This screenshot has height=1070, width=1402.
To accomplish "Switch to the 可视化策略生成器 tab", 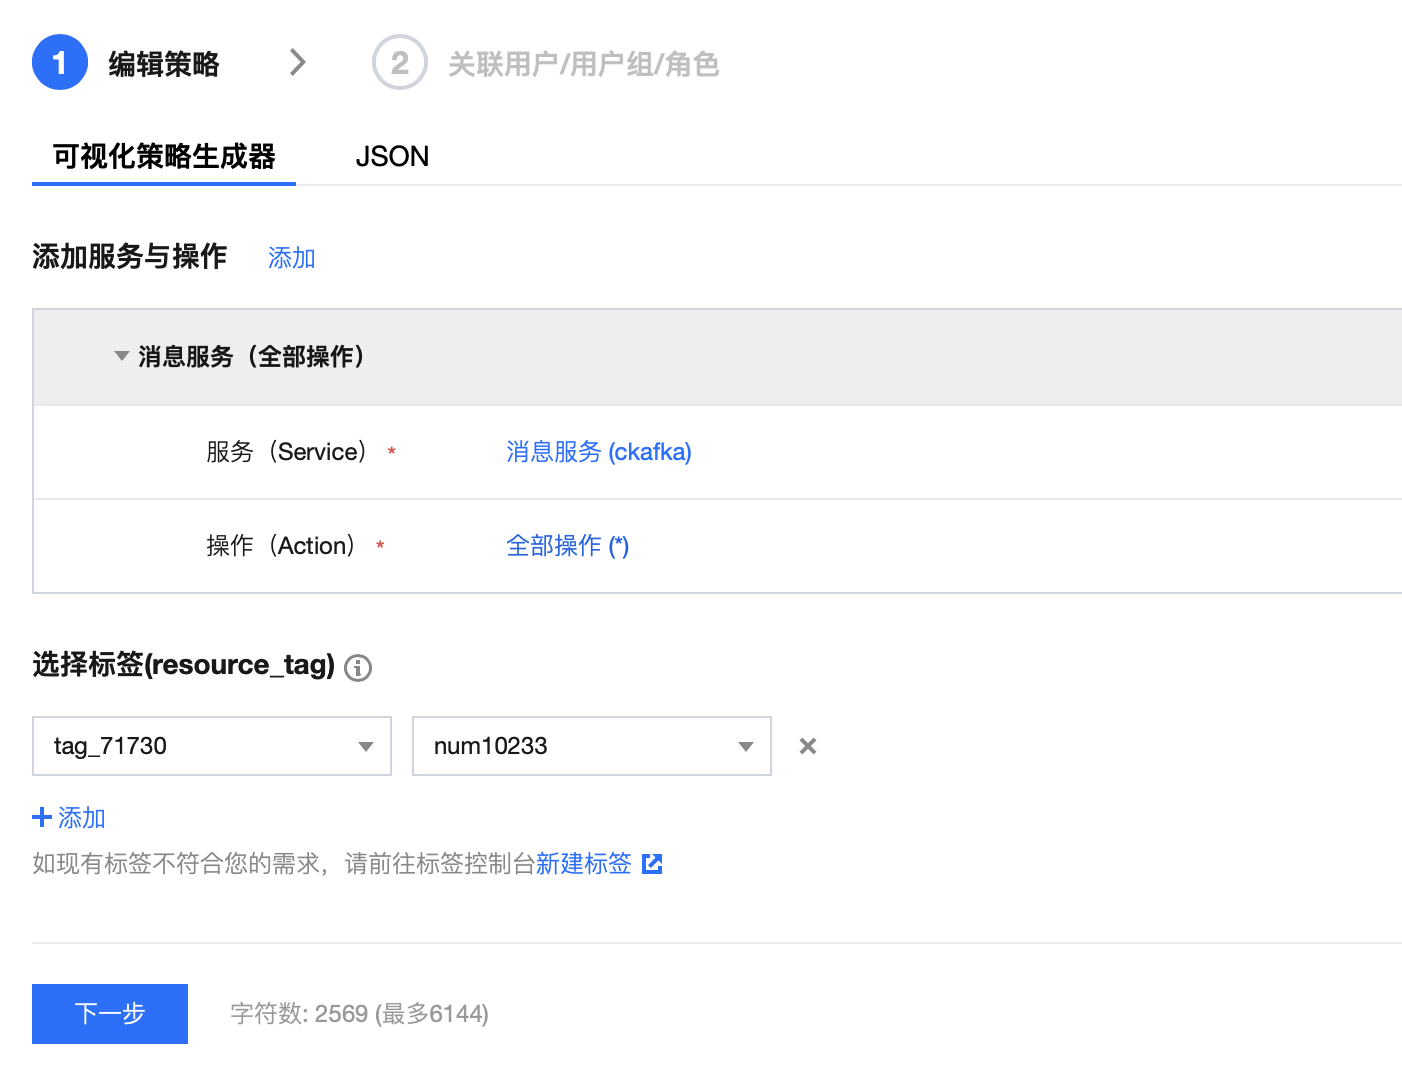I will (x=164, y=157).
